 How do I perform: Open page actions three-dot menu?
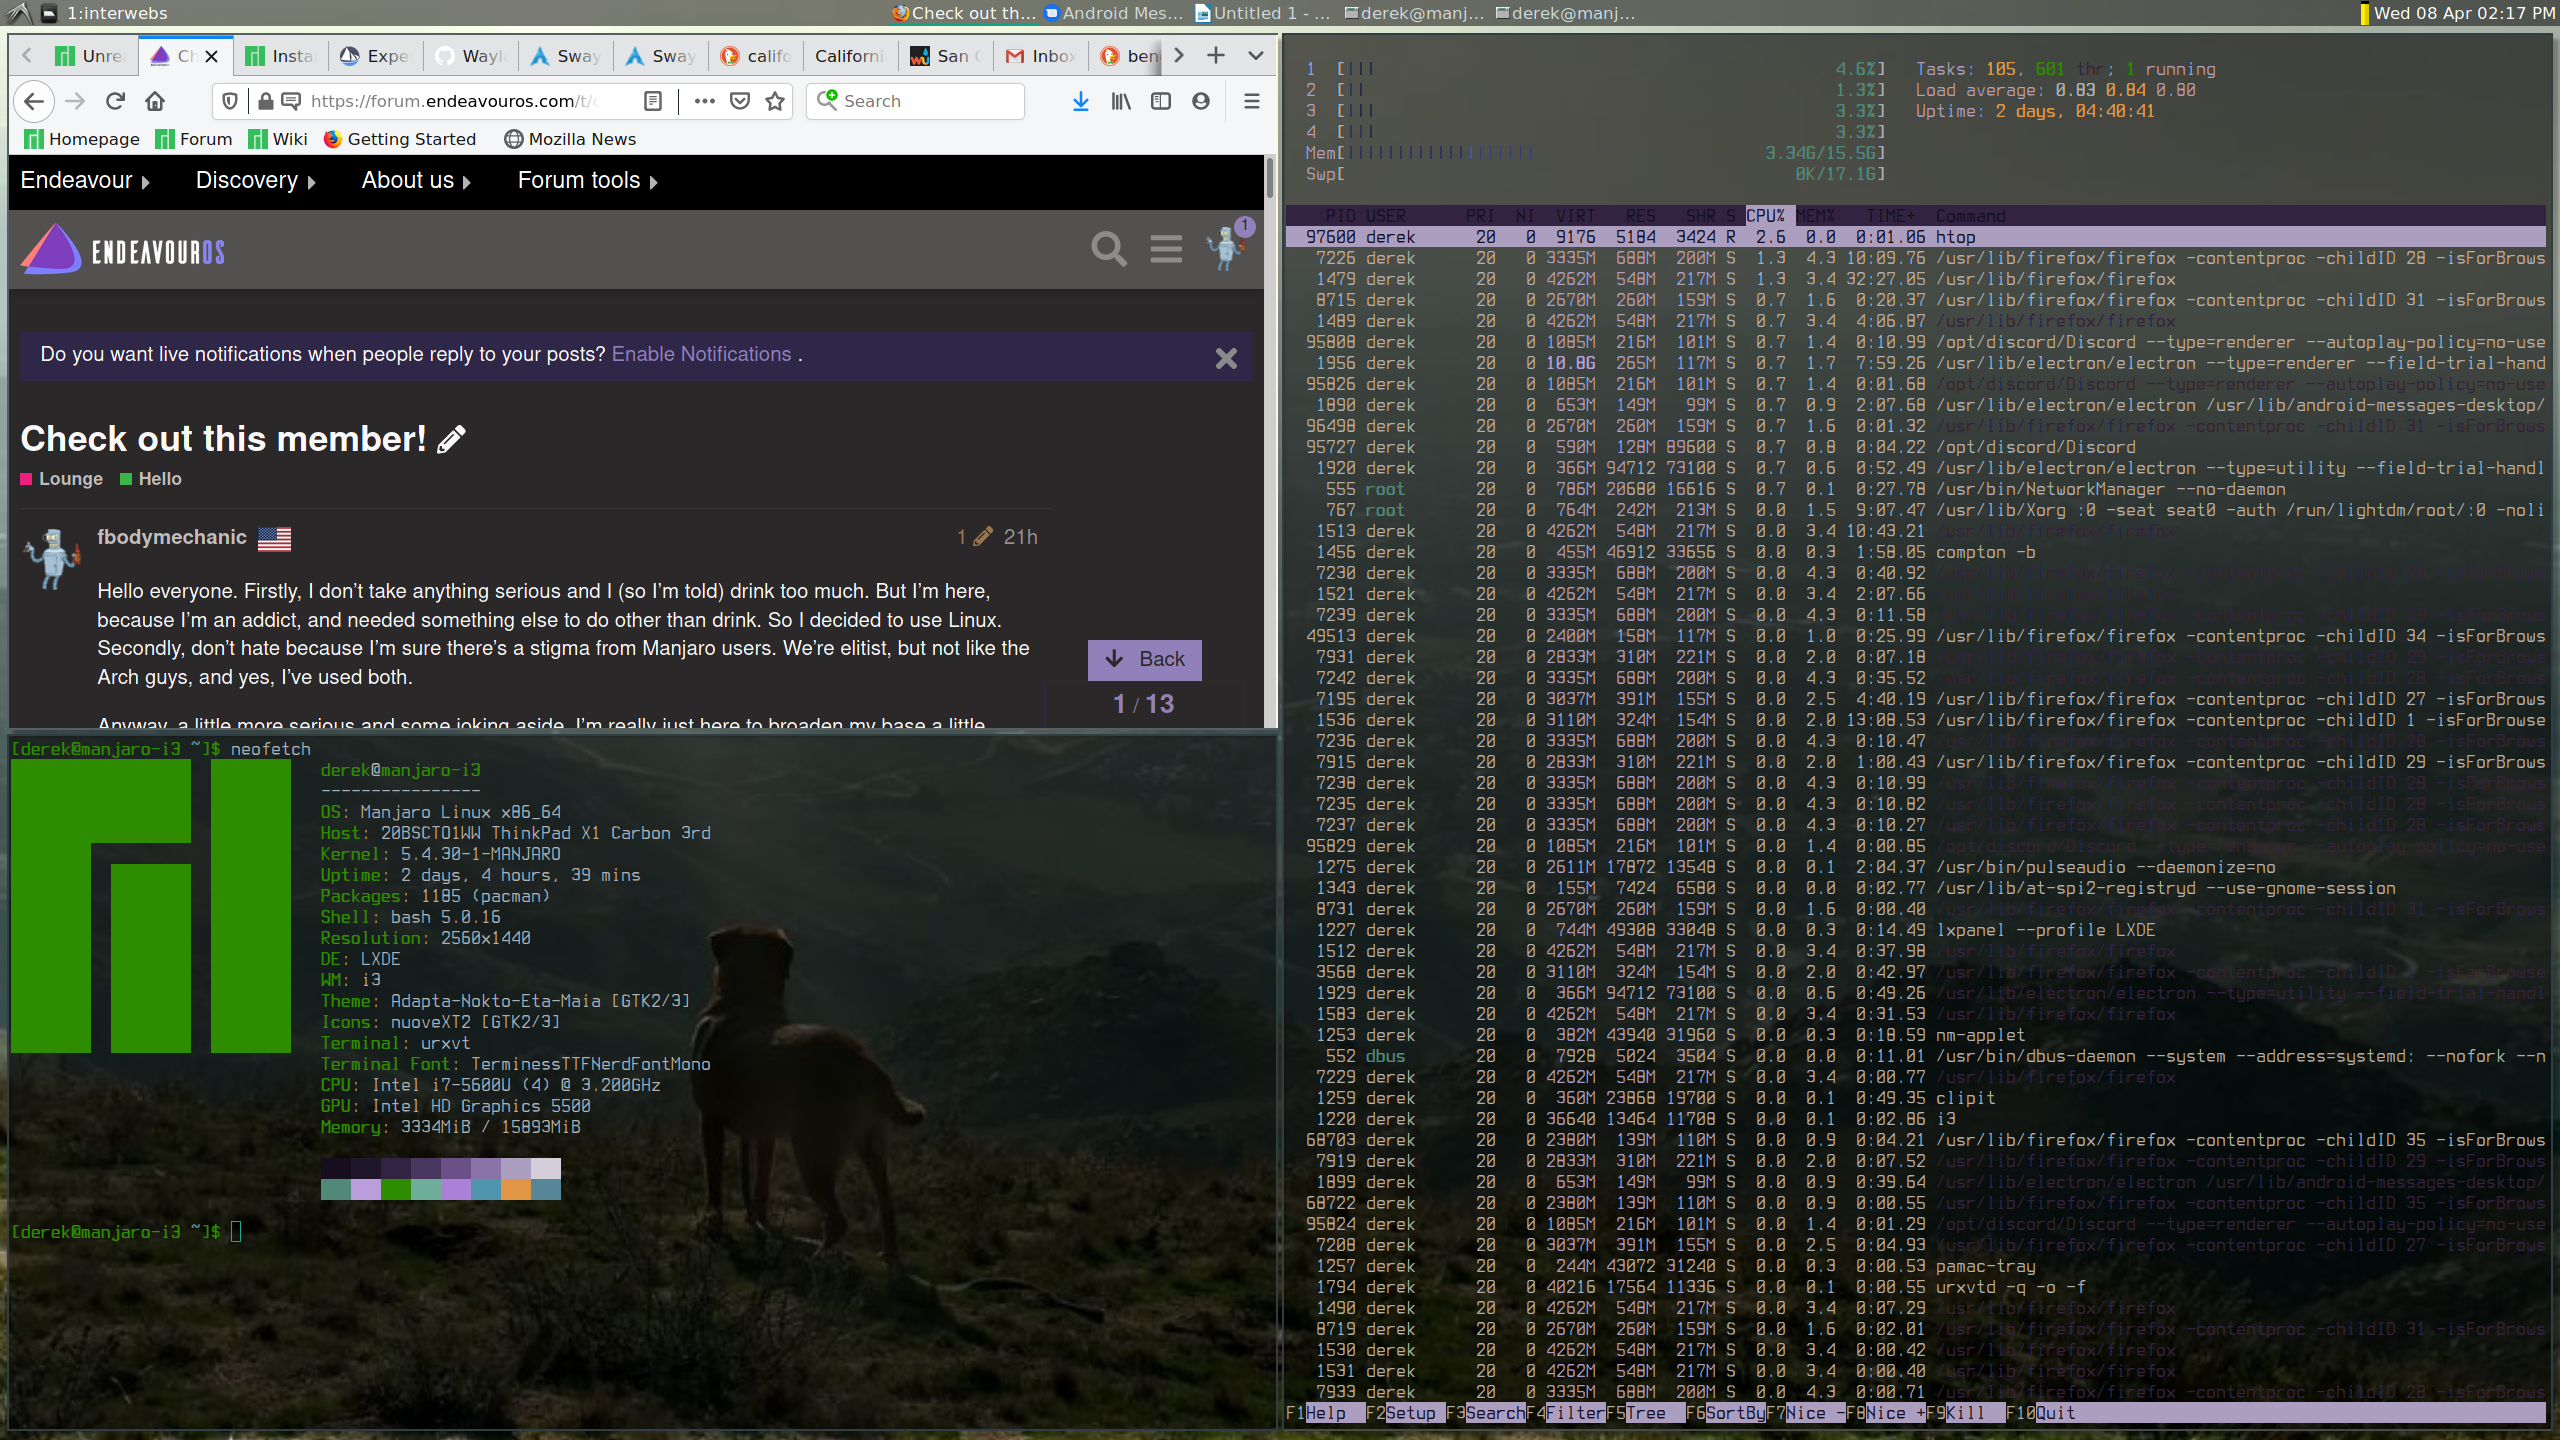pyautogui.click(x=705, y=101)
